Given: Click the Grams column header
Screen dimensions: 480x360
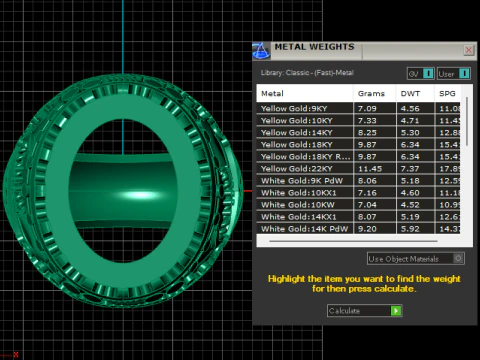Looking at the screenshot, I should pos(375,93).
